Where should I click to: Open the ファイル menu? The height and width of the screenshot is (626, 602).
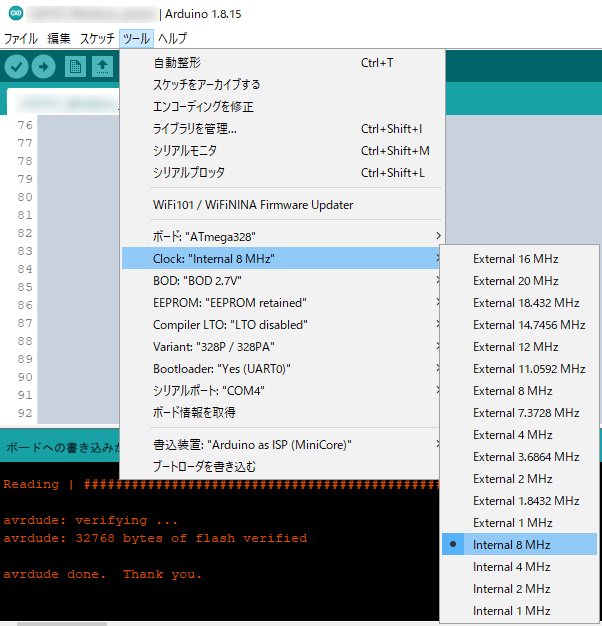tap(21, 39)
